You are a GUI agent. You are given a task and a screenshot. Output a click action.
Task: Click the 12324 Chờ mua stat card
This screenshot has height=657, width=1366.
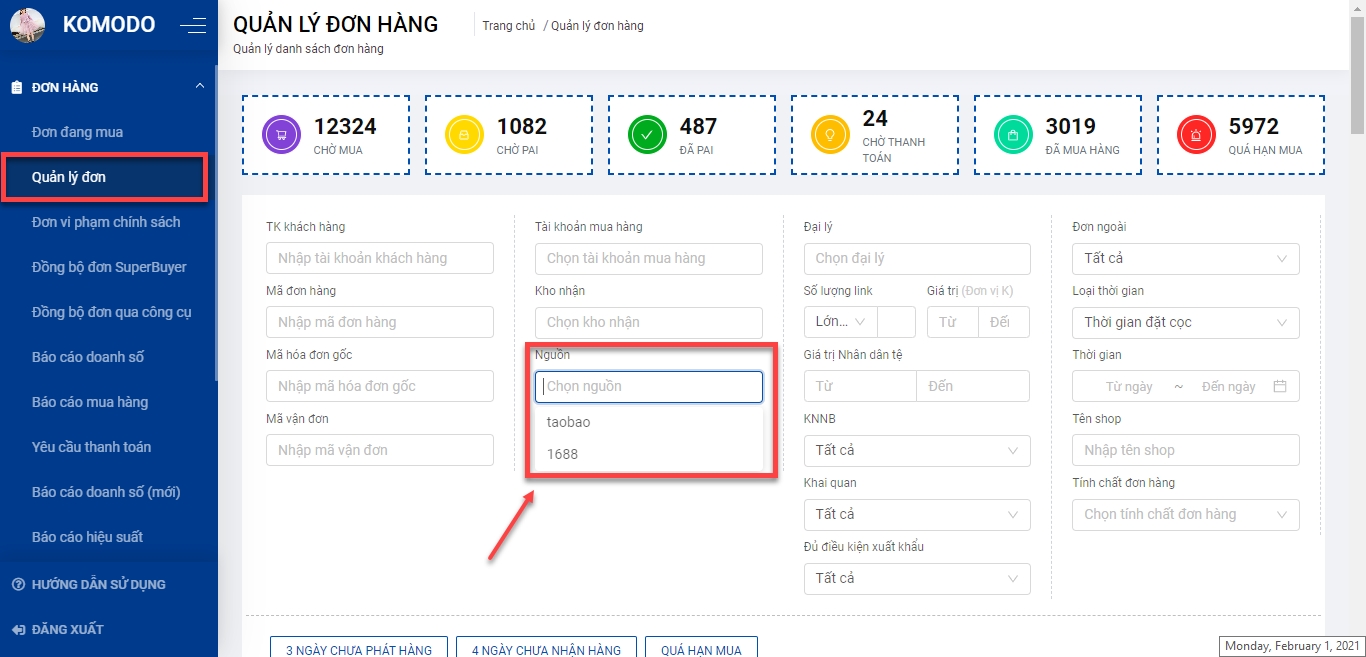(326, 137)
